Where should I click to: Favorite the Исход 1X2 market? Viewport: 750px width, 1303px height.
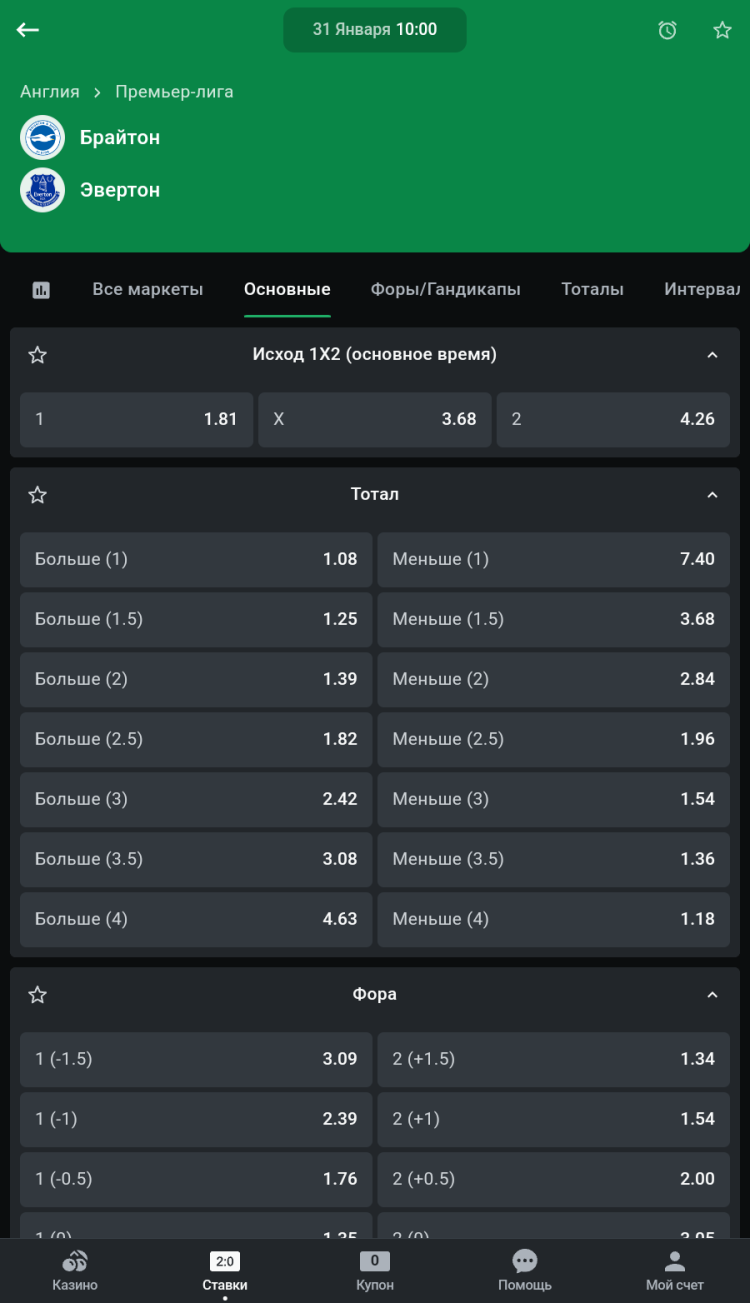[38, 355]
